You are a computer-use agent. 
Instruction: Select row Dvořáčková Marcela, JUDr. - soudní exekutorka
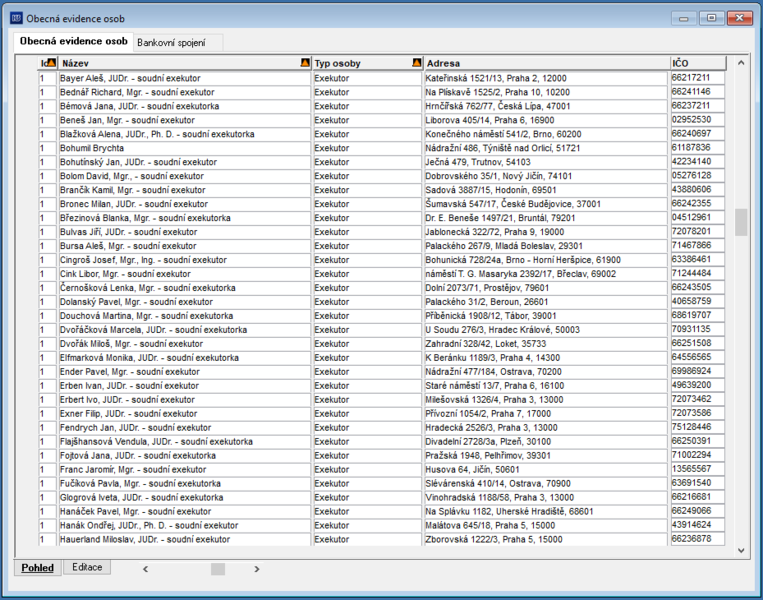coord(382,330)
